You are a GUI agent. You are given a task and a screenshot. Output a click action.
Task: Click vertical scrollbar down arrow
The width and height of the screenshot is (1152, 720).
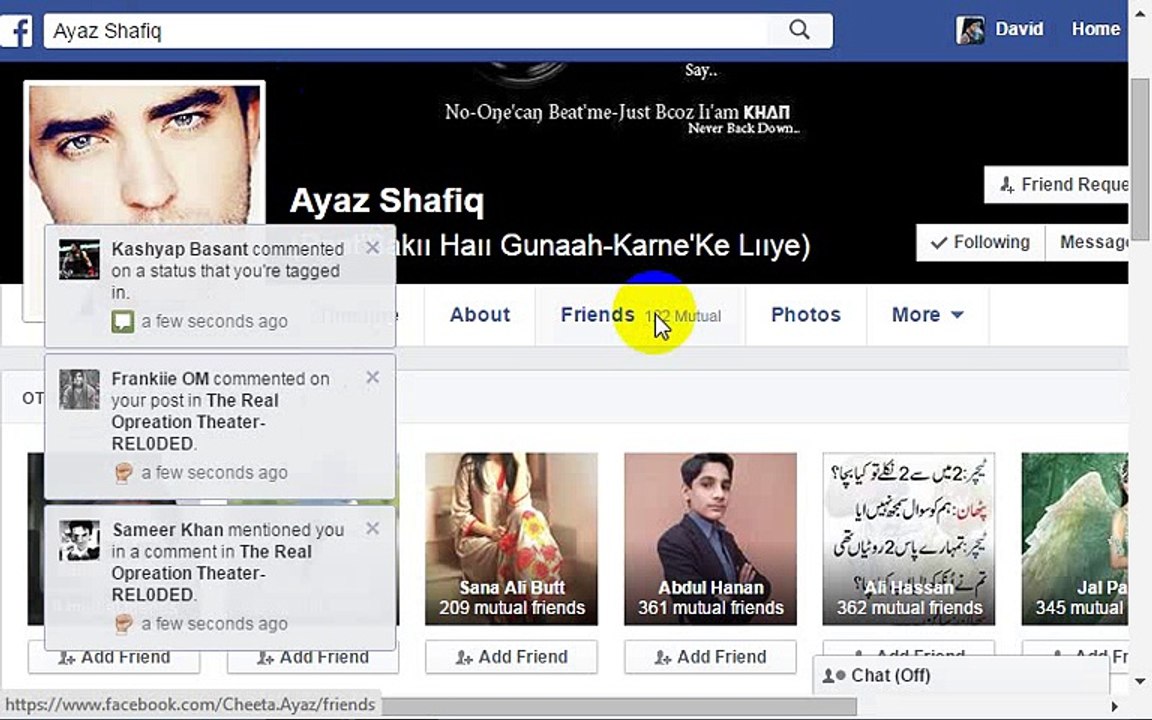tap(1140, 681)
